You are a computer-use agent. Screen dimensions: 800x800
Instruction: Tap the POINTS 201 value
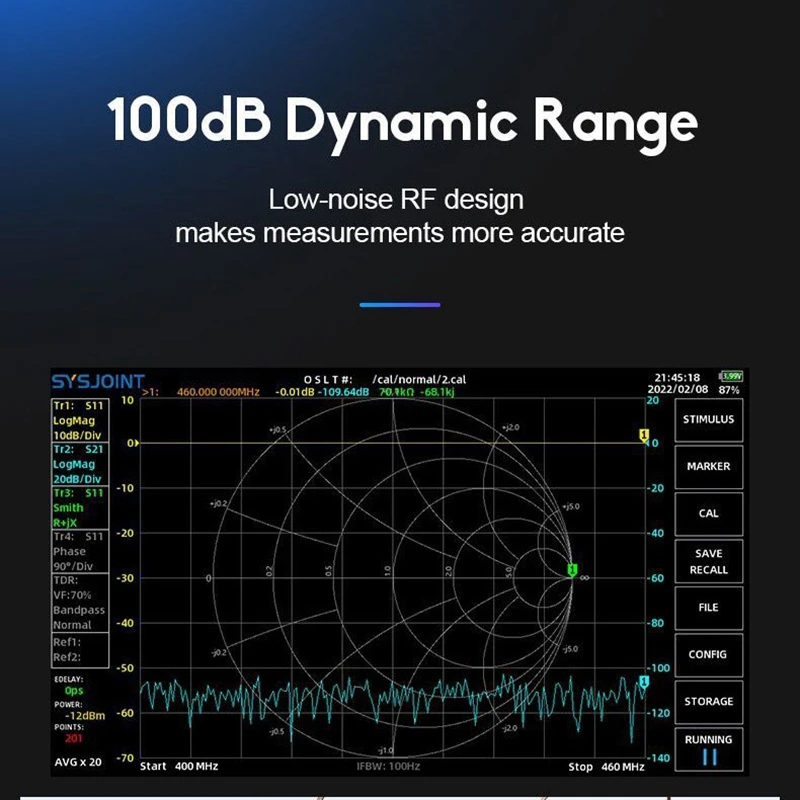pyautogui.click(x=73, y=738)
